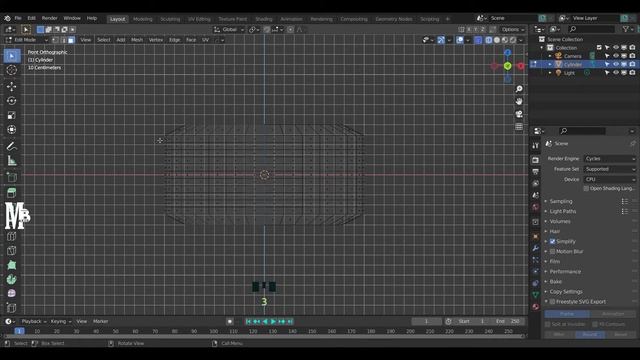Open the timeline Marker menu
The width and height of the screenshot is (640, 360).
click(100, 322)
